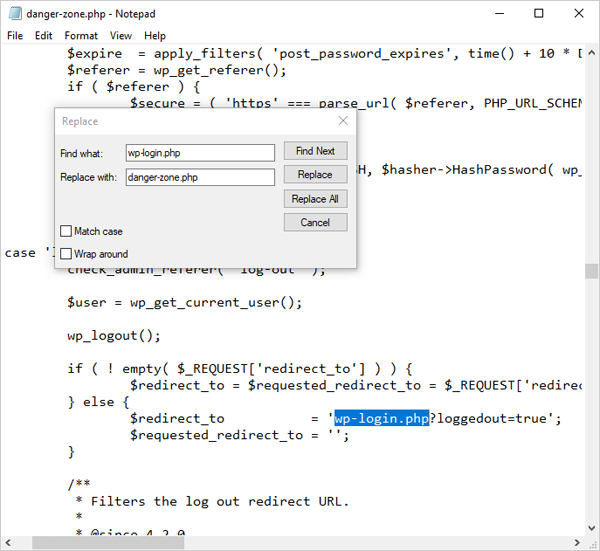Close the Replace dialog with X
The image size is (600, 551).
[343, 121]
